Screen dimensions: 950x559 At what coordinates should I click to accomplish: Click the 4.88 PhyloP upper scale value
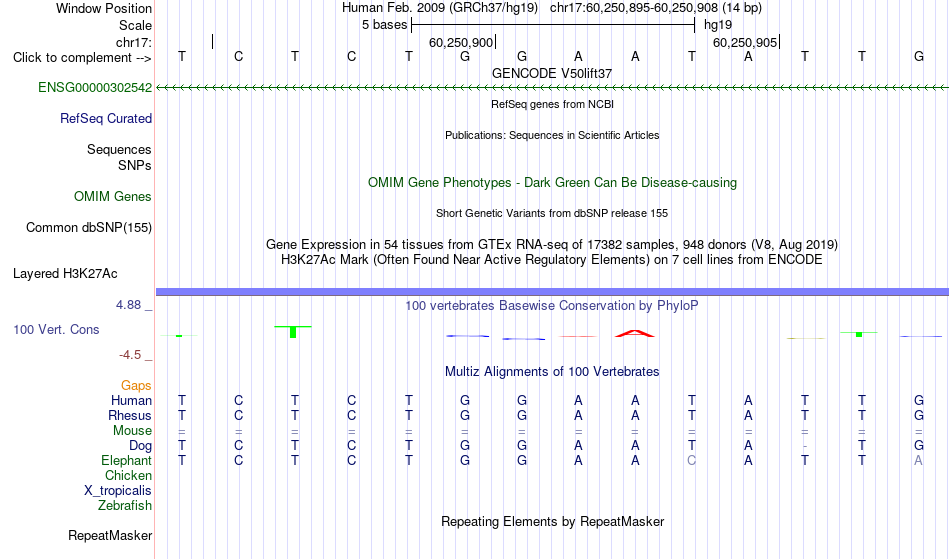128,305
